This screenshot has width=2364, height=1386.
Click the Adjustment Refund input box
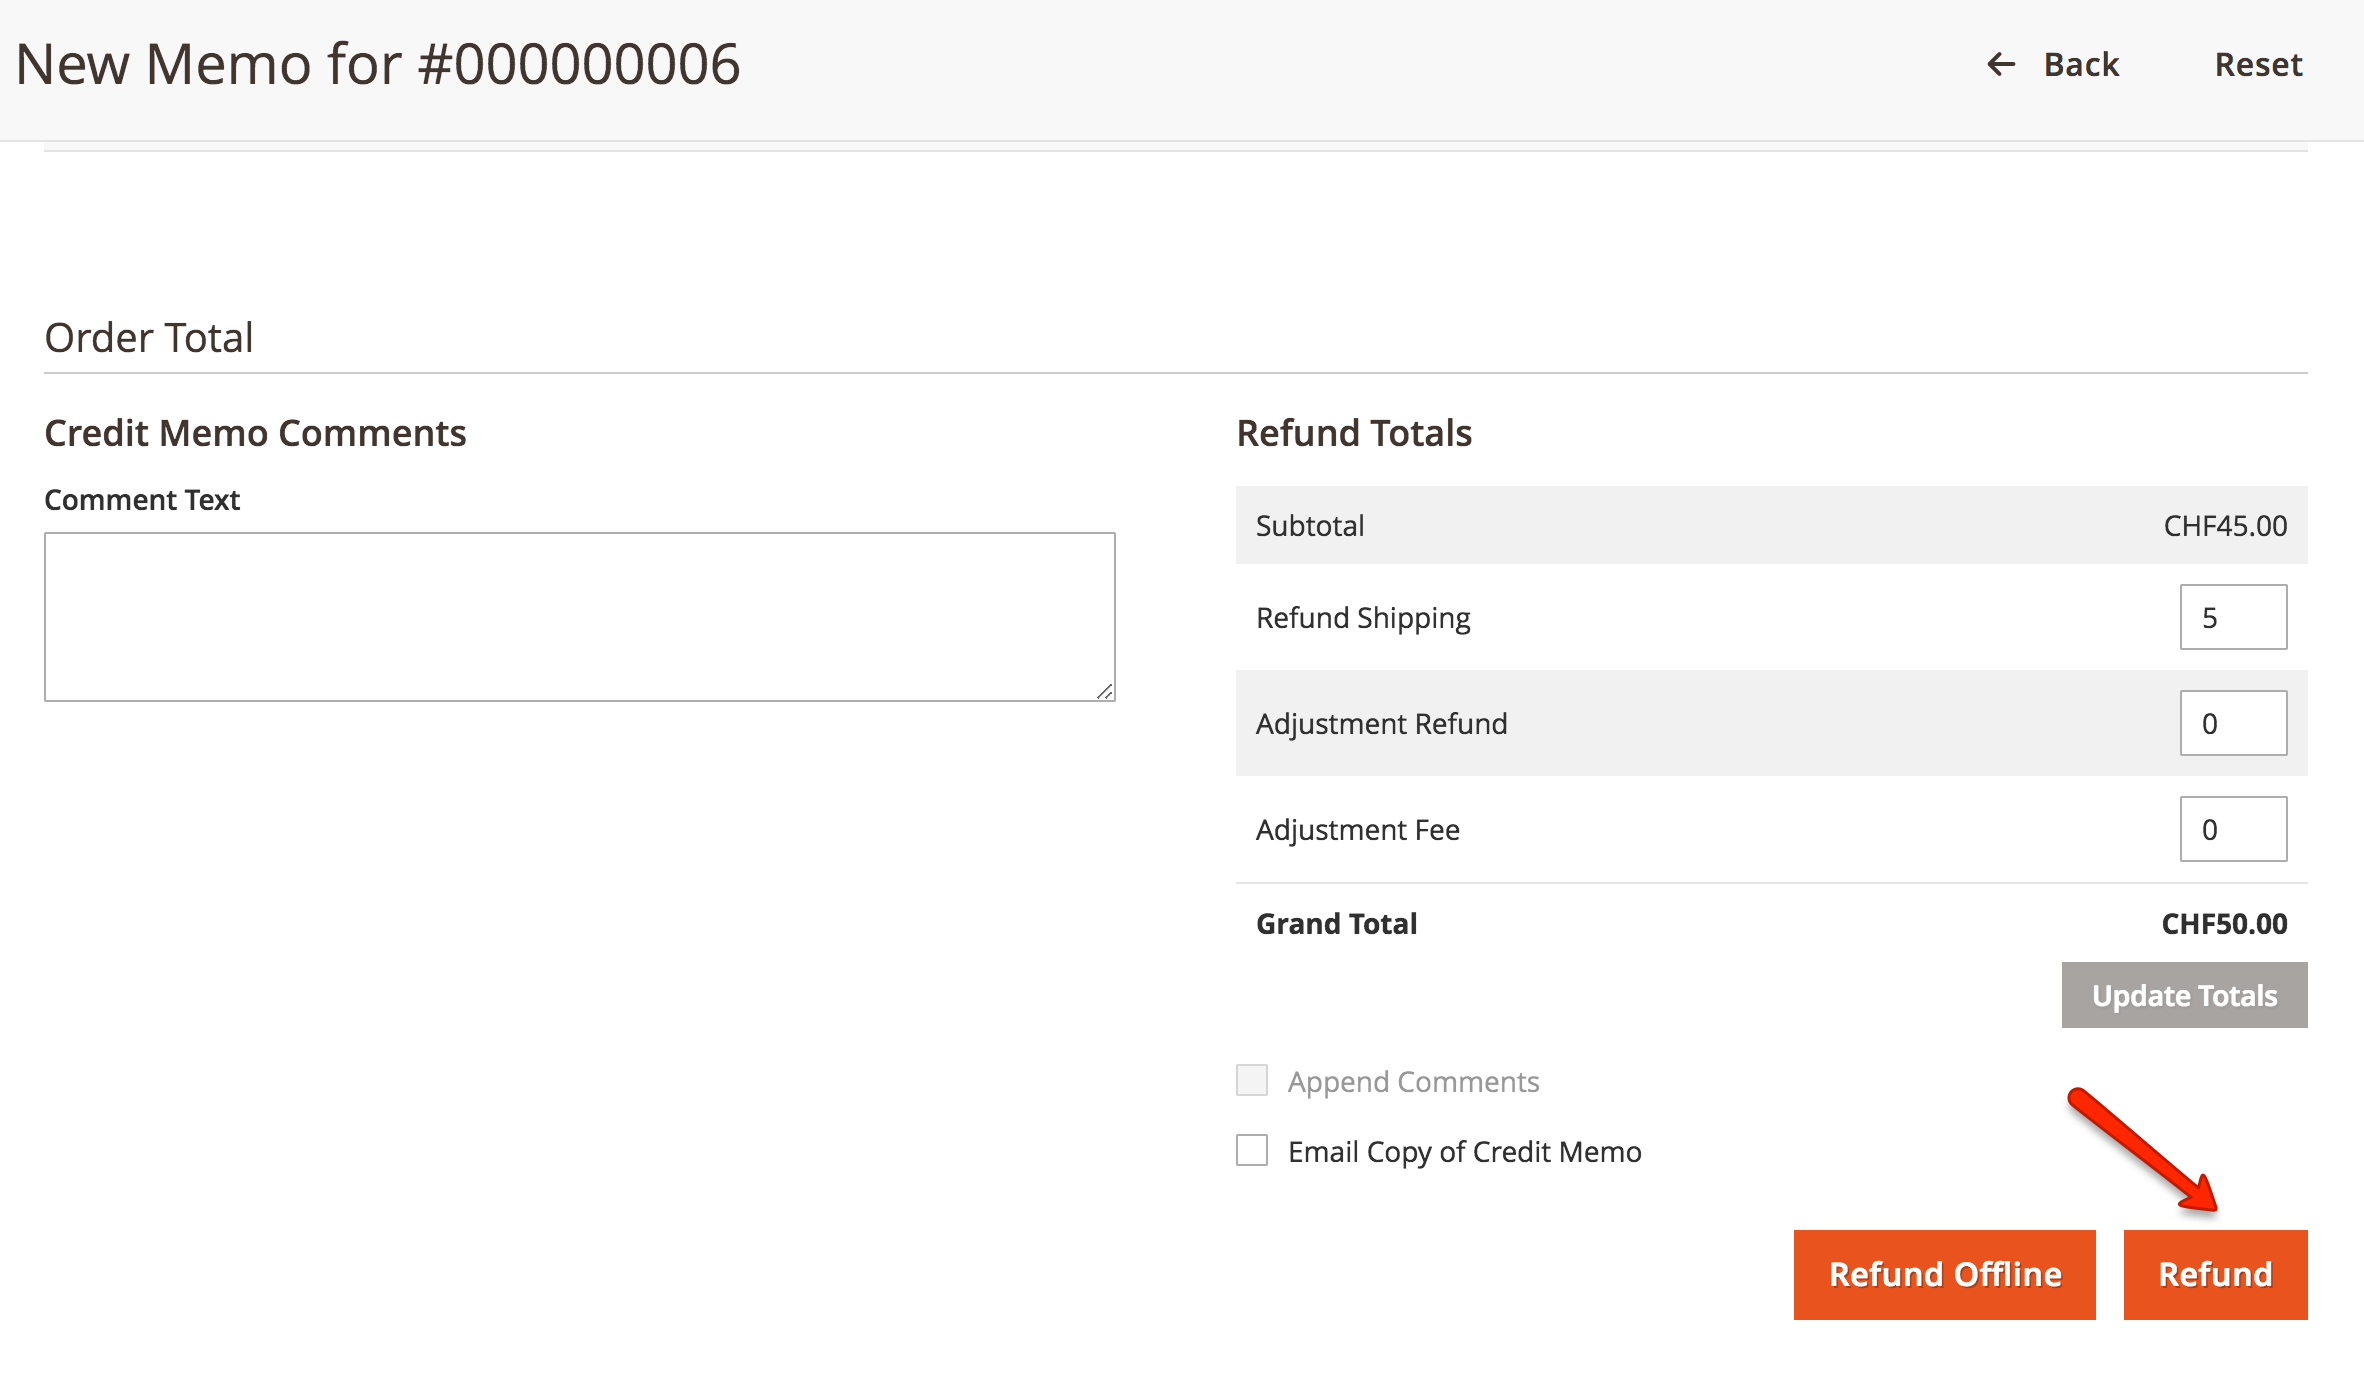[2234, 722]
